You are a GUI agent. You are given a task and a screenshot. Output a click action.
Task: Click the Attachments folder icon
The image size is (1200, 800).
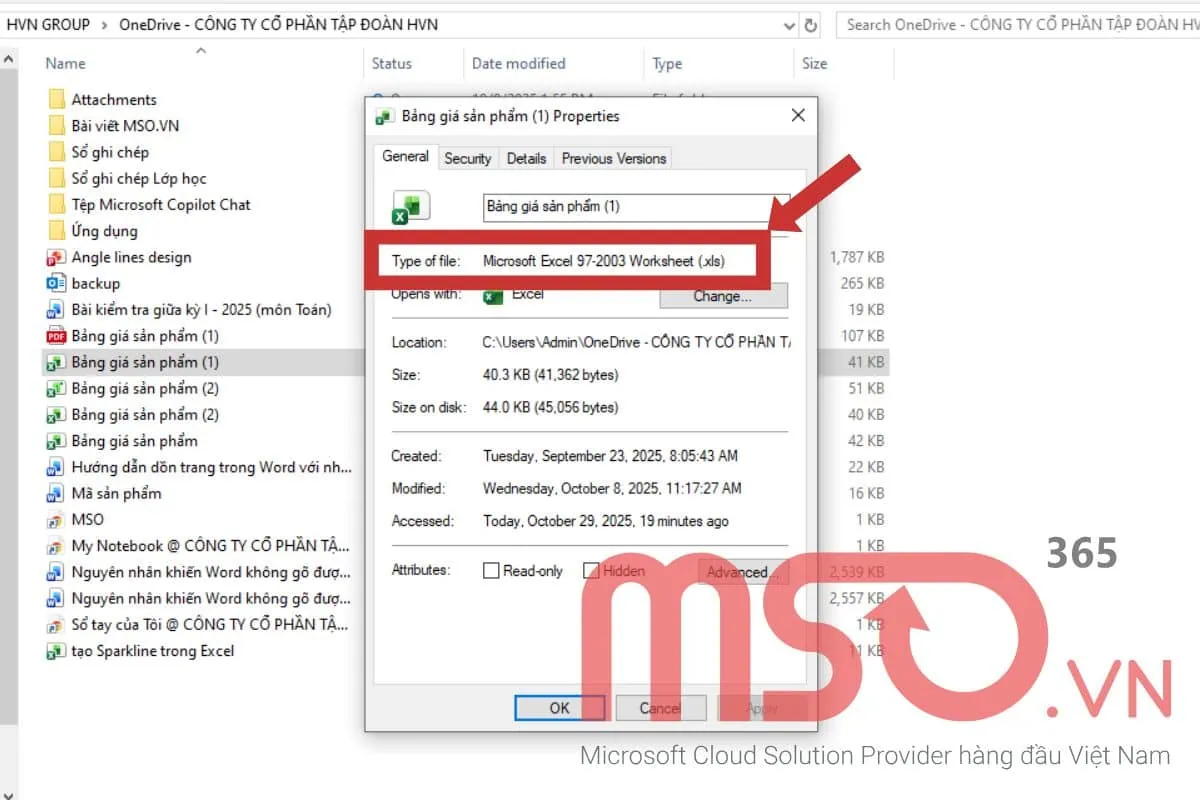[x=57, y=100]
